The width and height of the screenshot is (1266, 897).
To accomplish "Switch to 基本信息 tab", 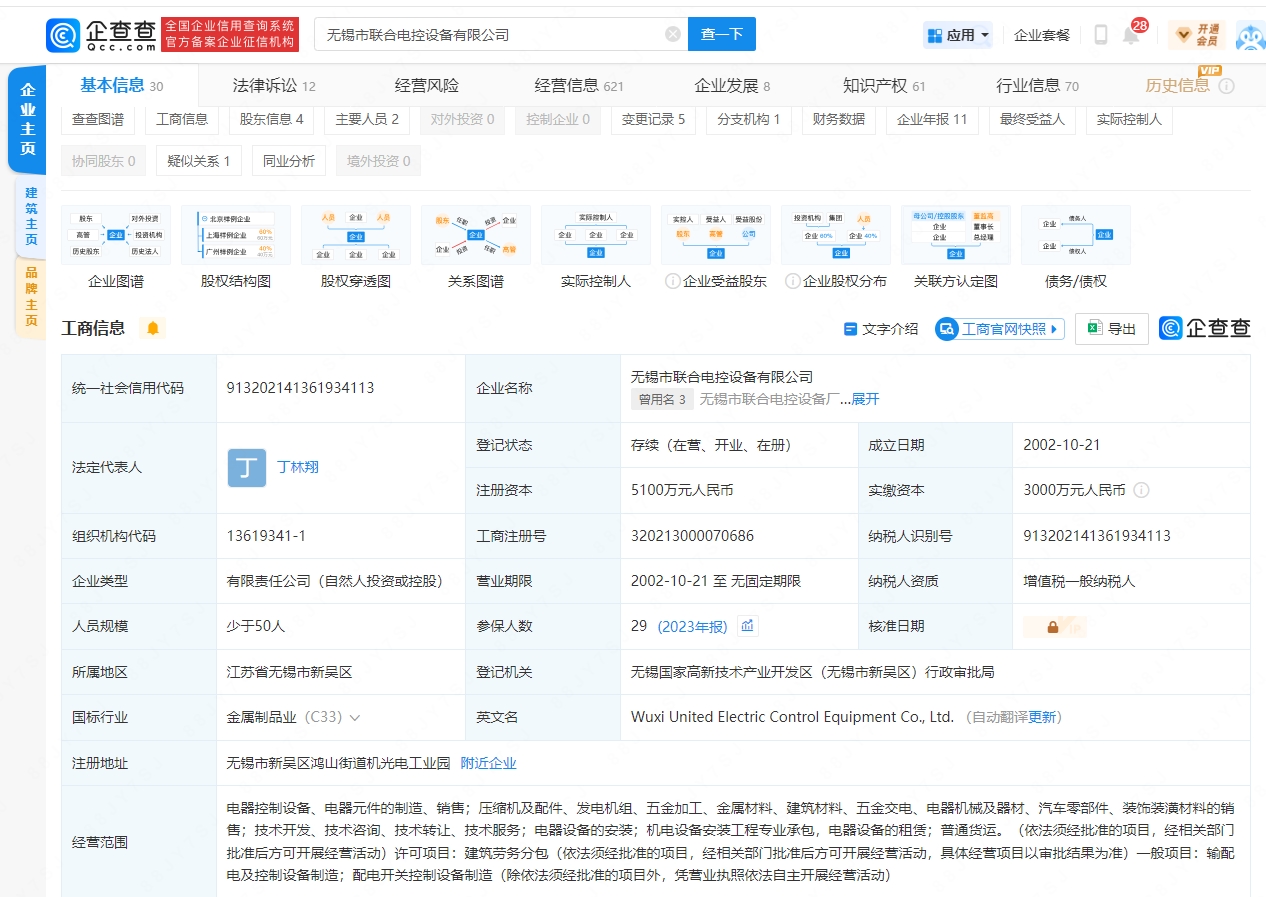I will 122,86.
